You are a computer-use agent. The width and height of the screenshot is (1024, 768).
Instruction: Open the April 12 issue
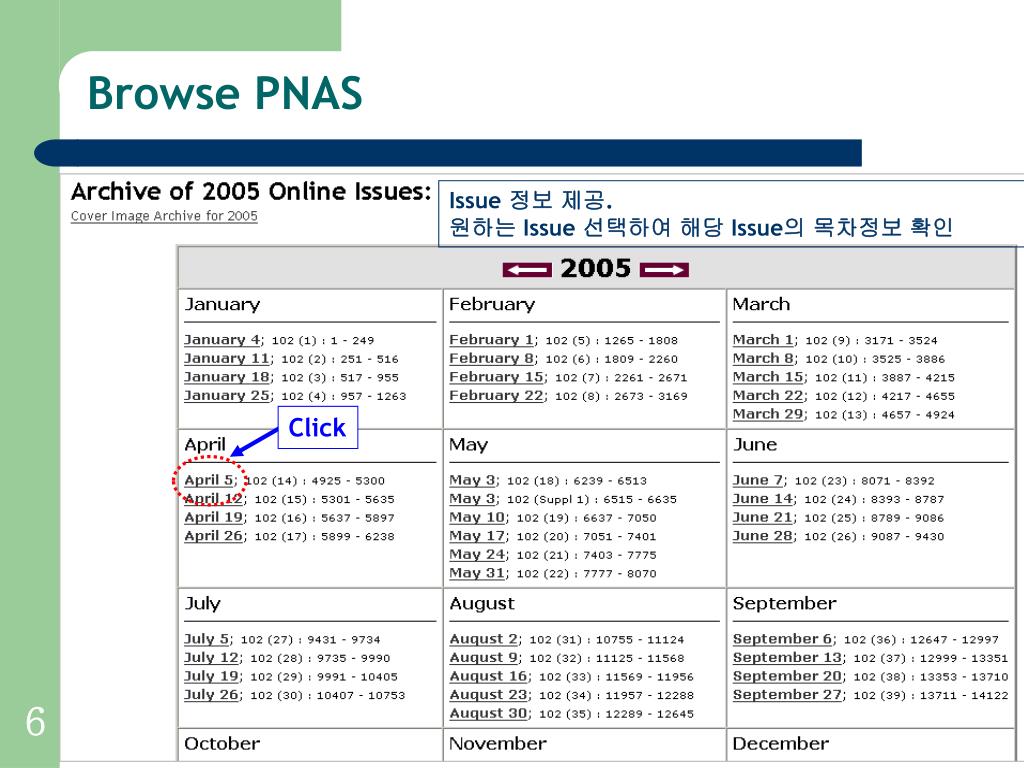[214, 499]
